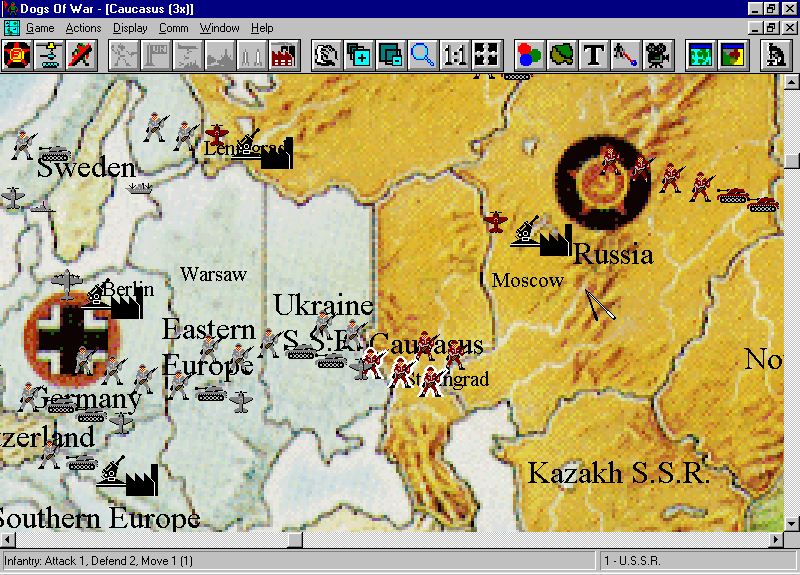This screenshot has width=800, height=575.
Task: Click the grayed-out twin rockets toolbar button
Action: click(x=252, y=55)
